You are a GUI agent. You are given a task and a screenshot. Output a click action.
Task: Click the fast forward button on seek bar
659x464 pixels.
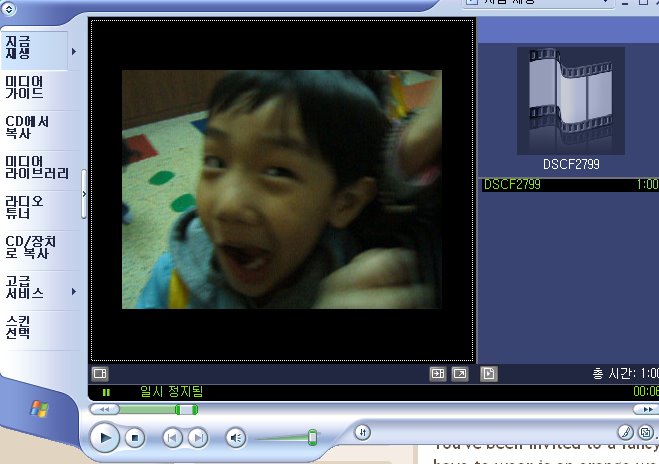pyautogui.click(x=647, y=409)
